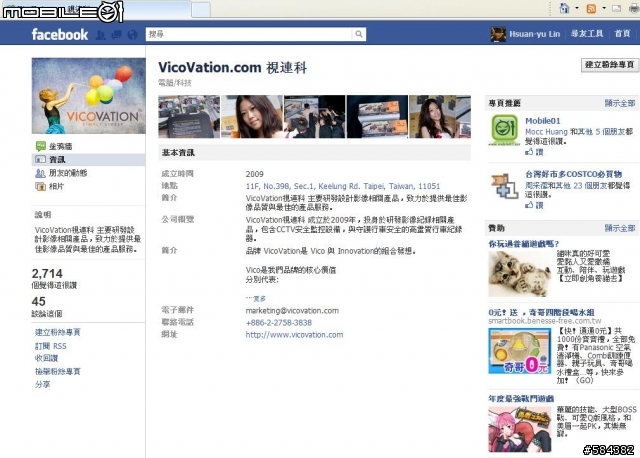Click 分享 share link
The height and width of the screenshot is (458, 640).
42,385
